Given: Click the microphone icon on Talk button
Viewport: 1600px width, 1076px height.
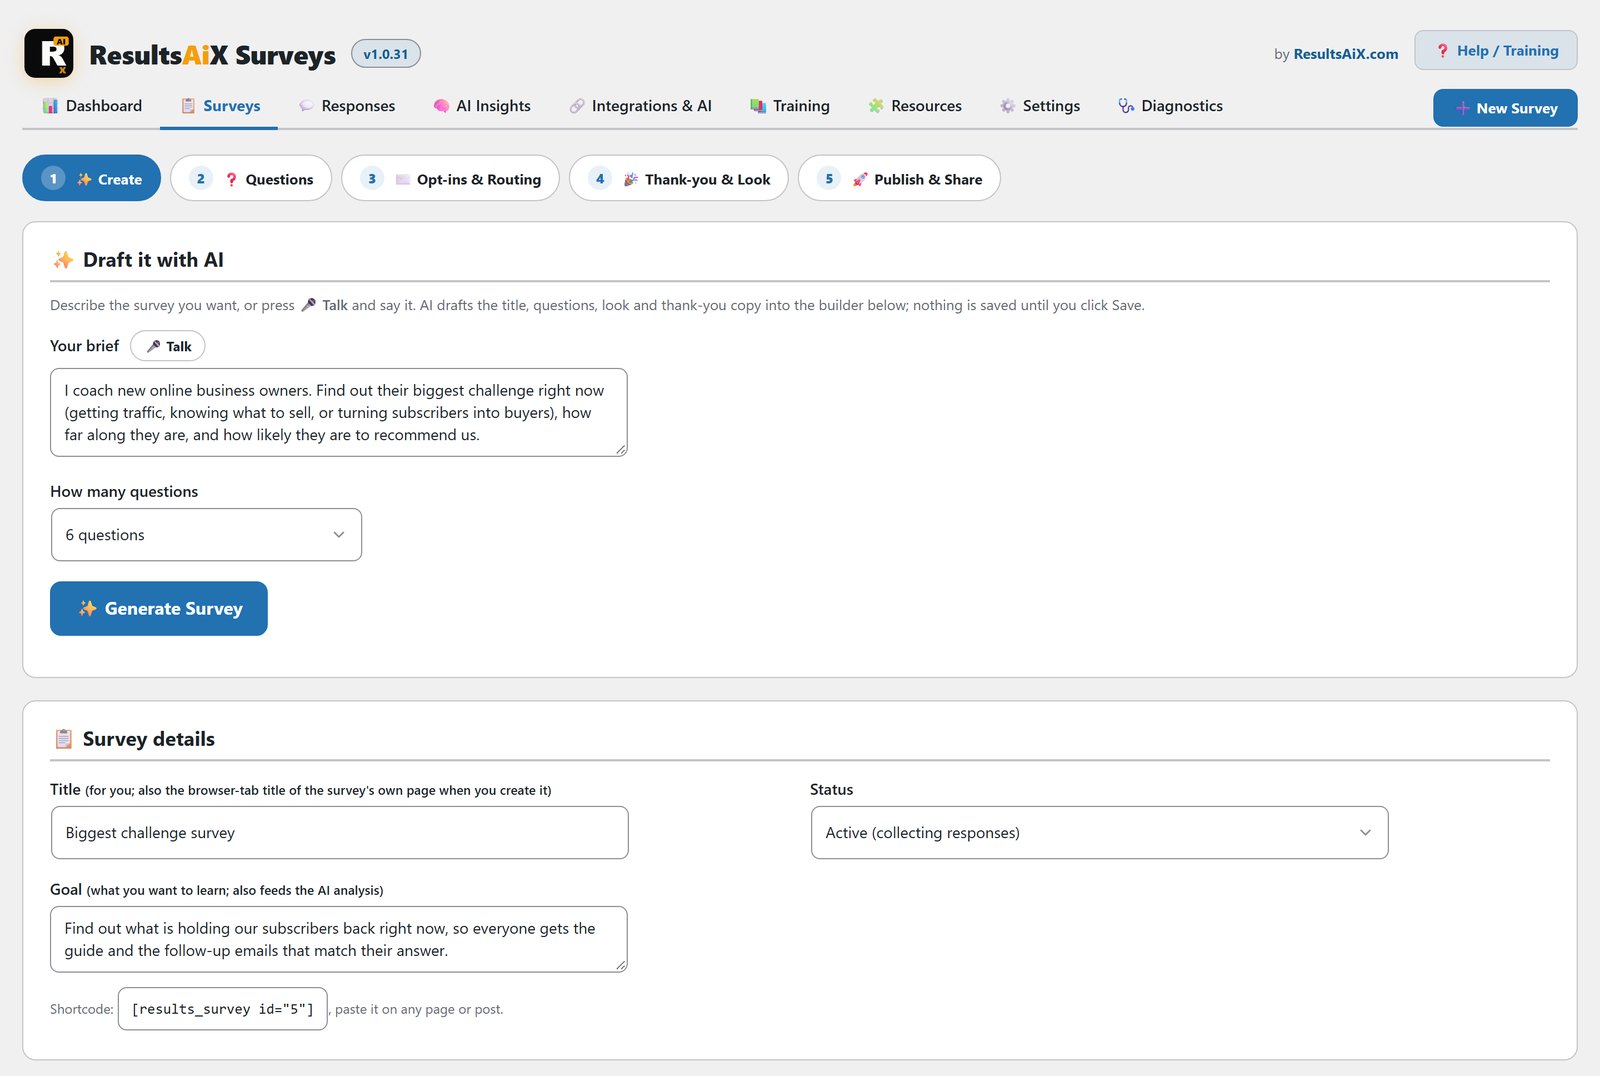Looking at the screenshot, I should click(153, 346).
